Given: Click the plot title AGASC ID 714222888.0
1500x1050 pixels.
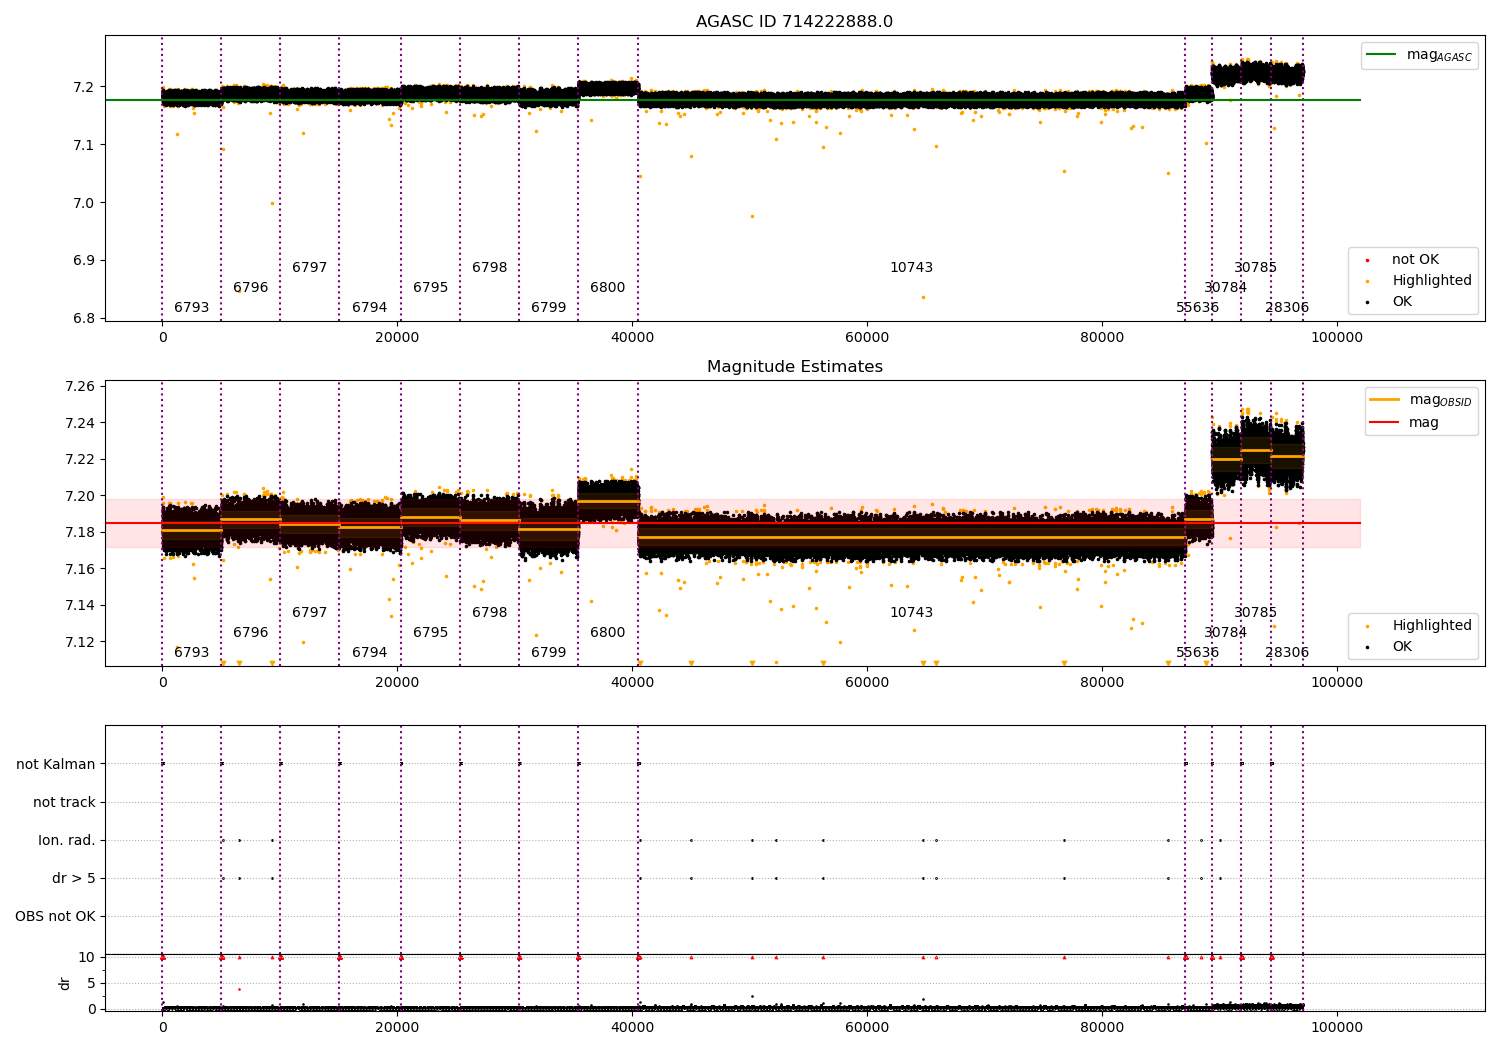Looking at the screenshot, I should tap(794, 22).
